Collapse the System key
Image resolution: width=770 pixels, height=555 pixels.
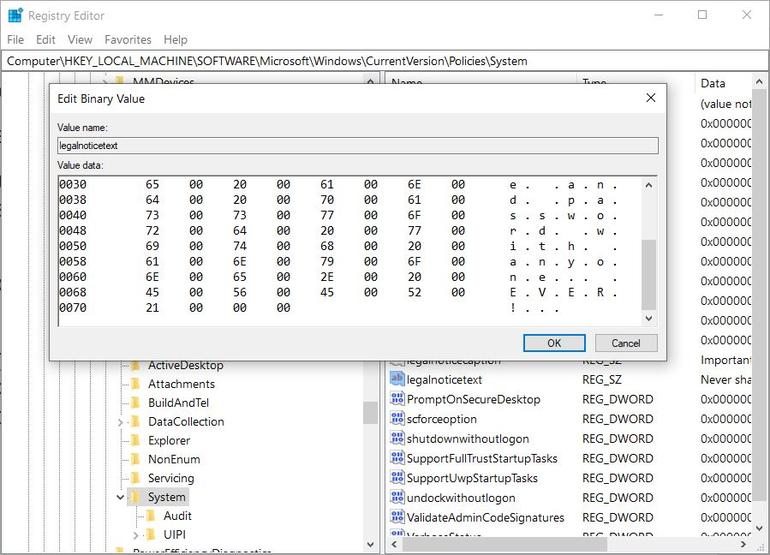click(120, 497)
